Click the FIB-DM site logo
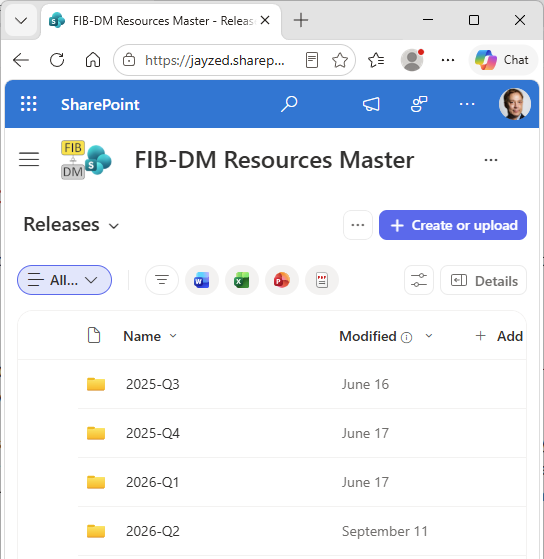 (86, 160)
